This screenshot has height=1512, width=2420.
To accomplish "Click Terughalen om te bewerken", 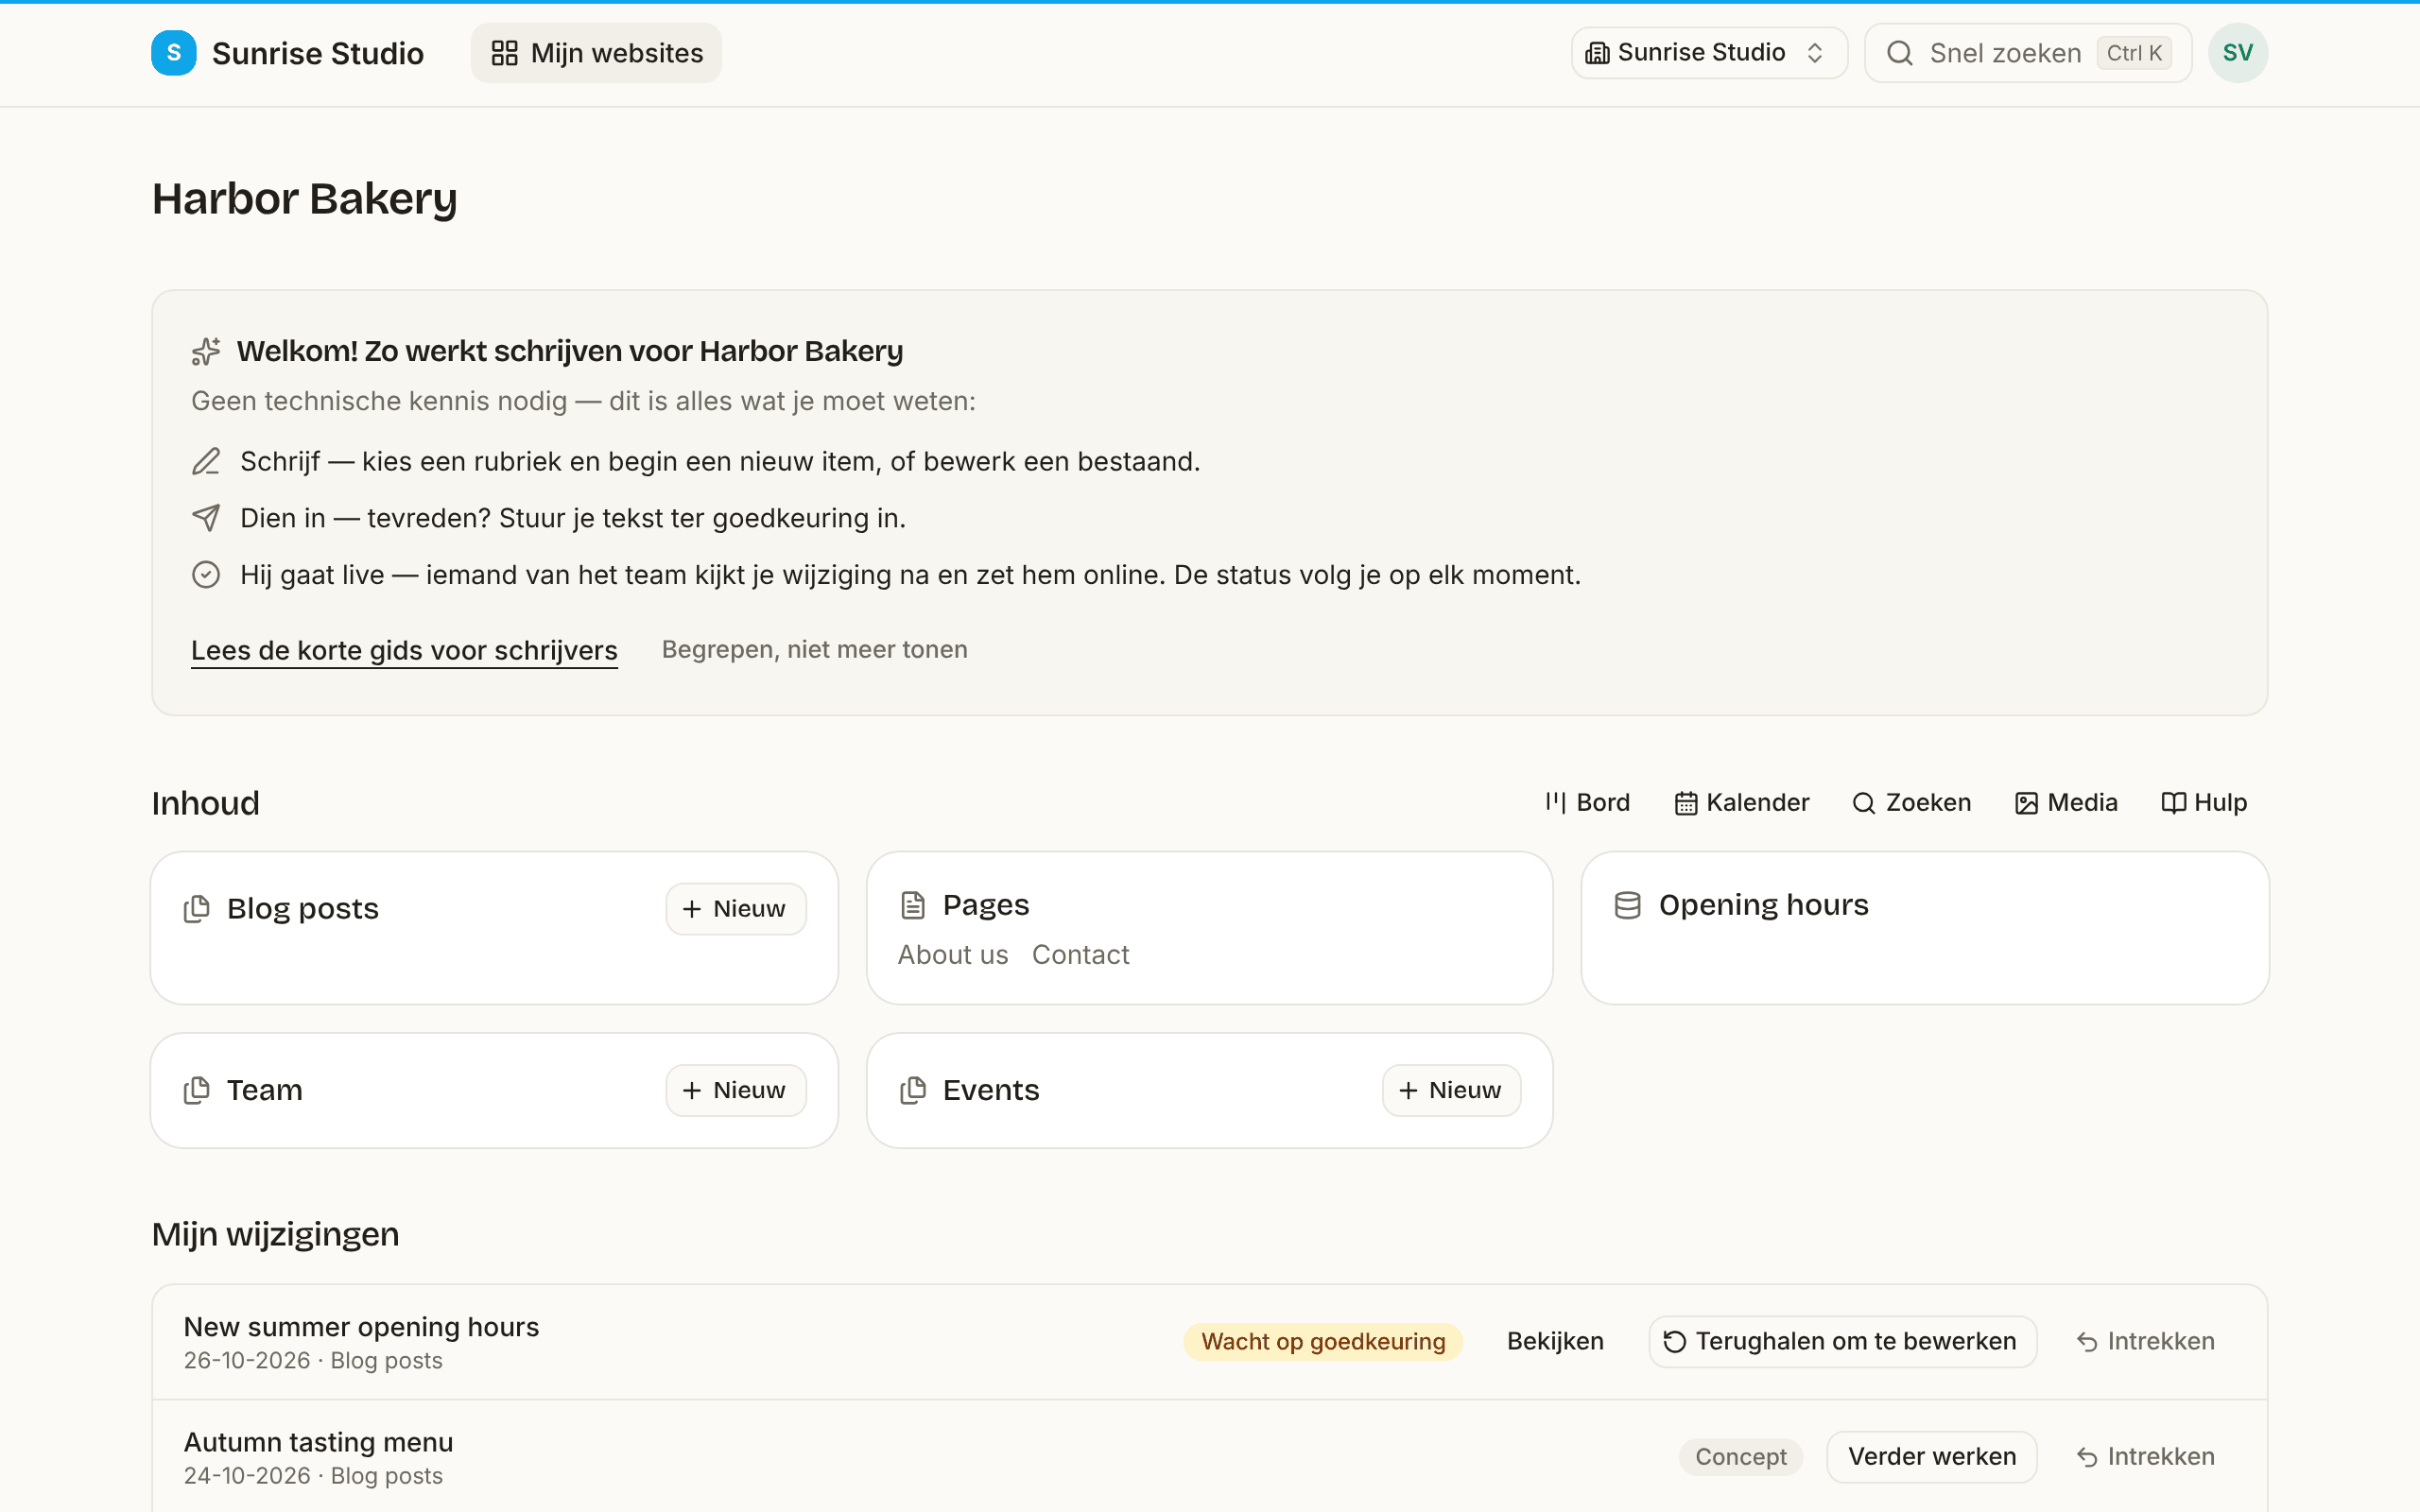I will tap(1842, 1342).
